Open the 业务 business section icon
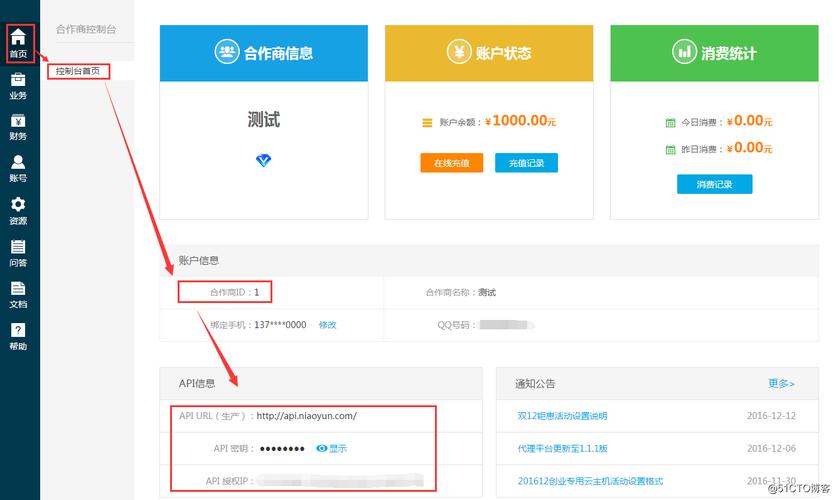The height and width of the screenshot is (500, 836). point(18,86)
